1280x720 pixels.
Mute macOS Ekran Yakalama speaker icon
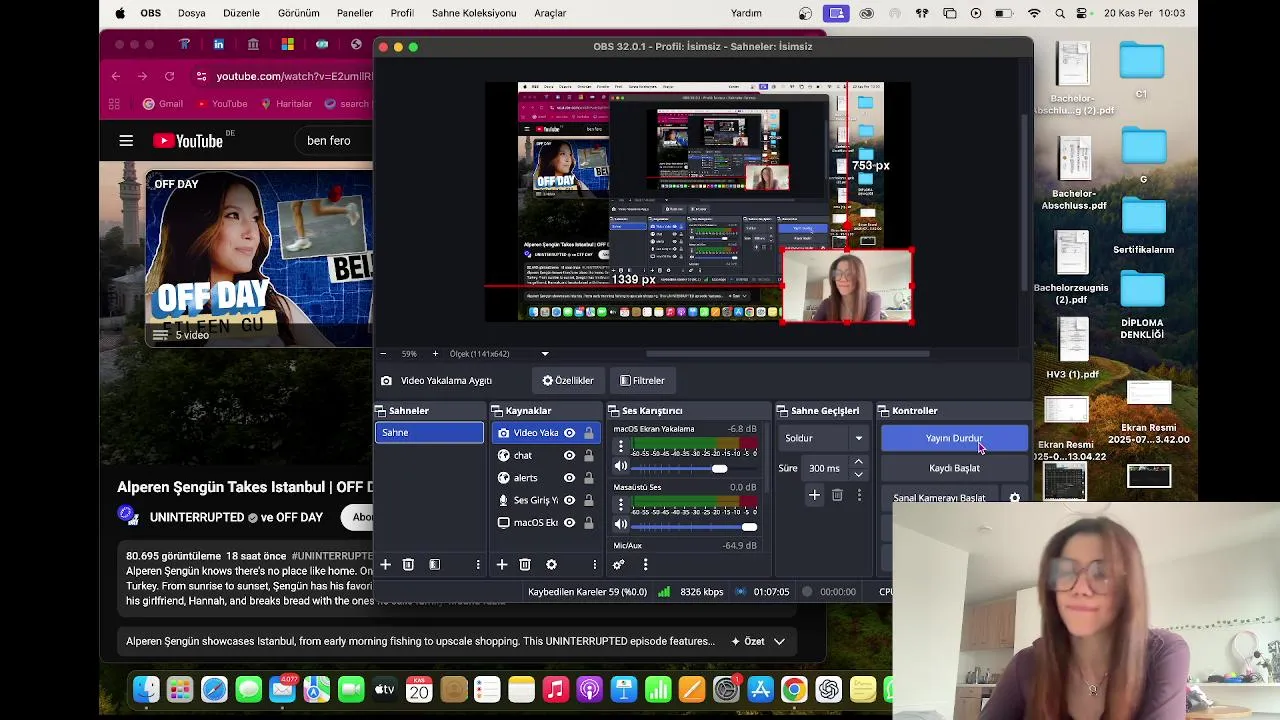tap(621, 467)
